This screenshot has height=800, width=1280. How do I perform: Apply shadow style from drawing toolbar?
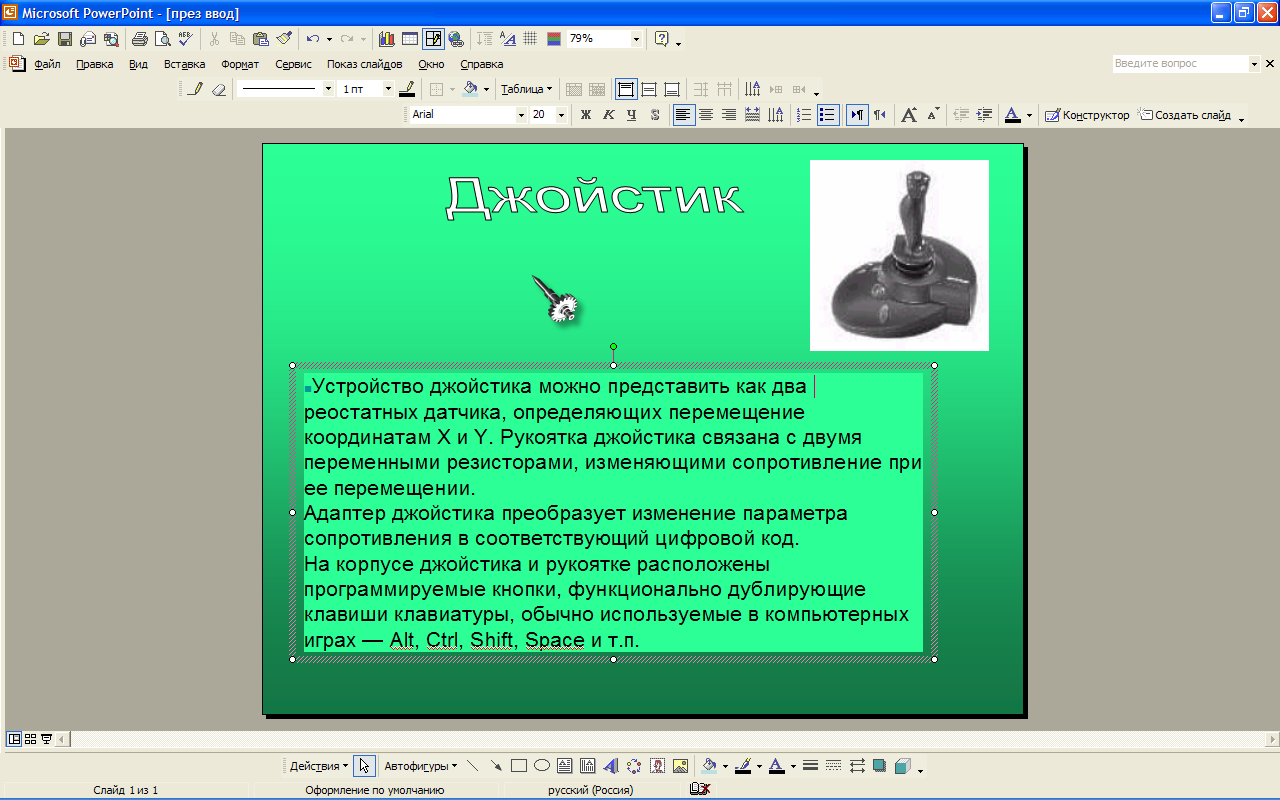(879, 766)
